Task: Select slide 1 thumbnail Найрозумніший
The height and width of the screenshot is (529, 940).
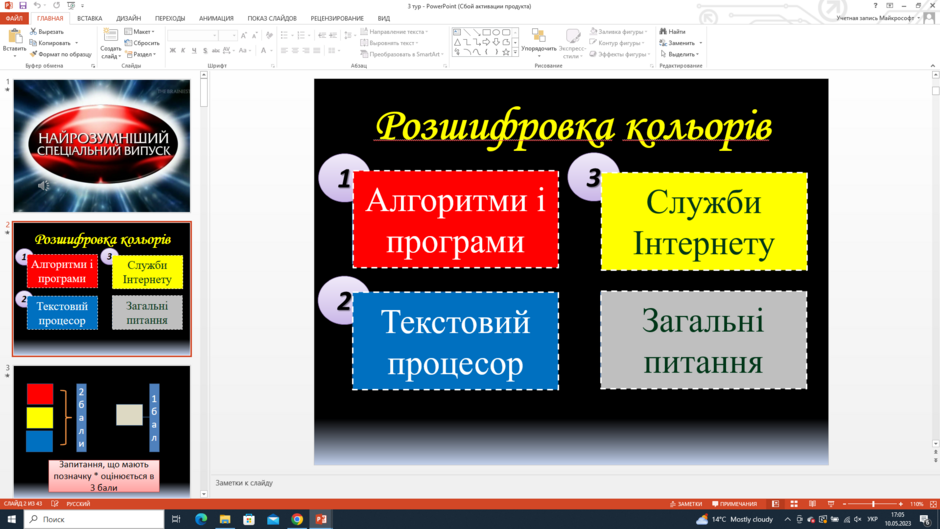Action: 102,146
